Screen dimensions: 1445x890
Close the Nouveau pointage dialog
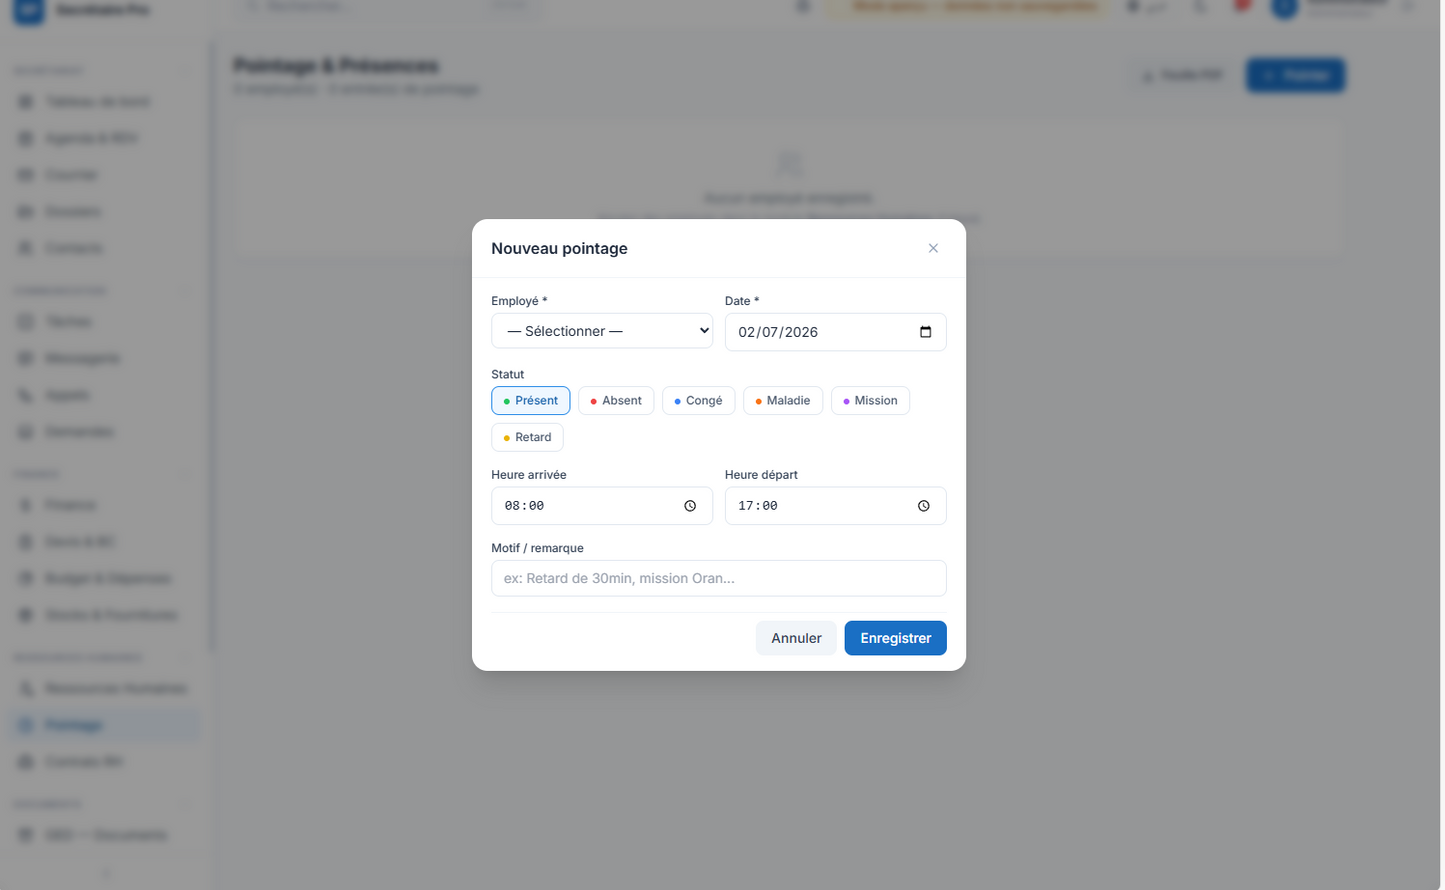(933, 248)
